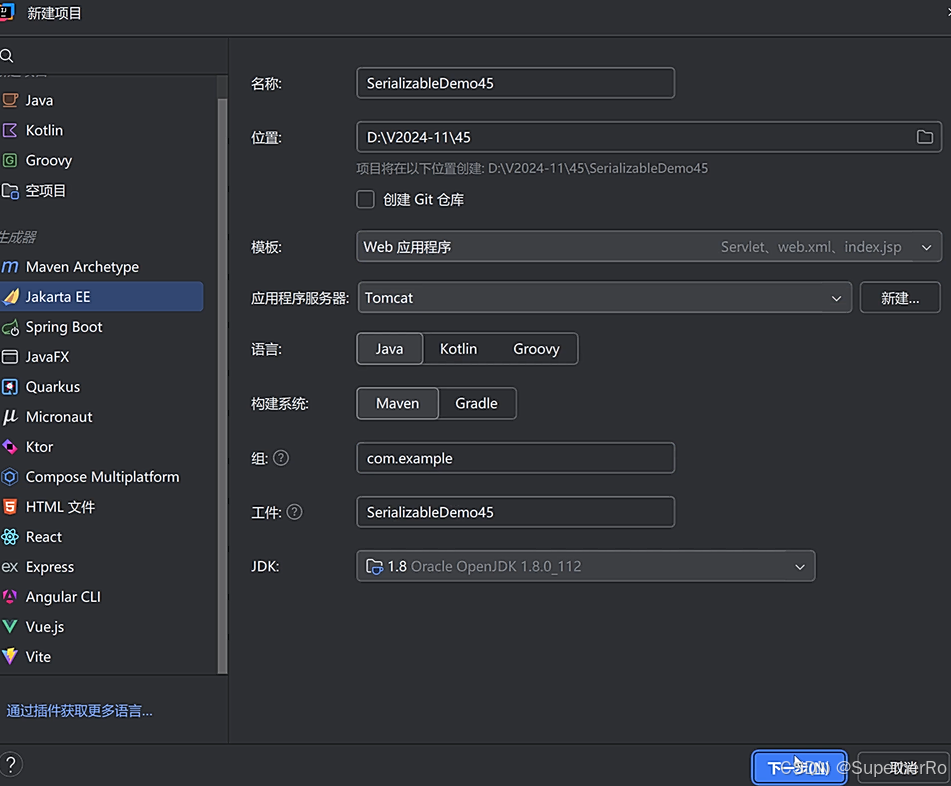This screenshot has width=951, height=786.
Task: Set language to Groovy
Action: (x=536, y=349)
